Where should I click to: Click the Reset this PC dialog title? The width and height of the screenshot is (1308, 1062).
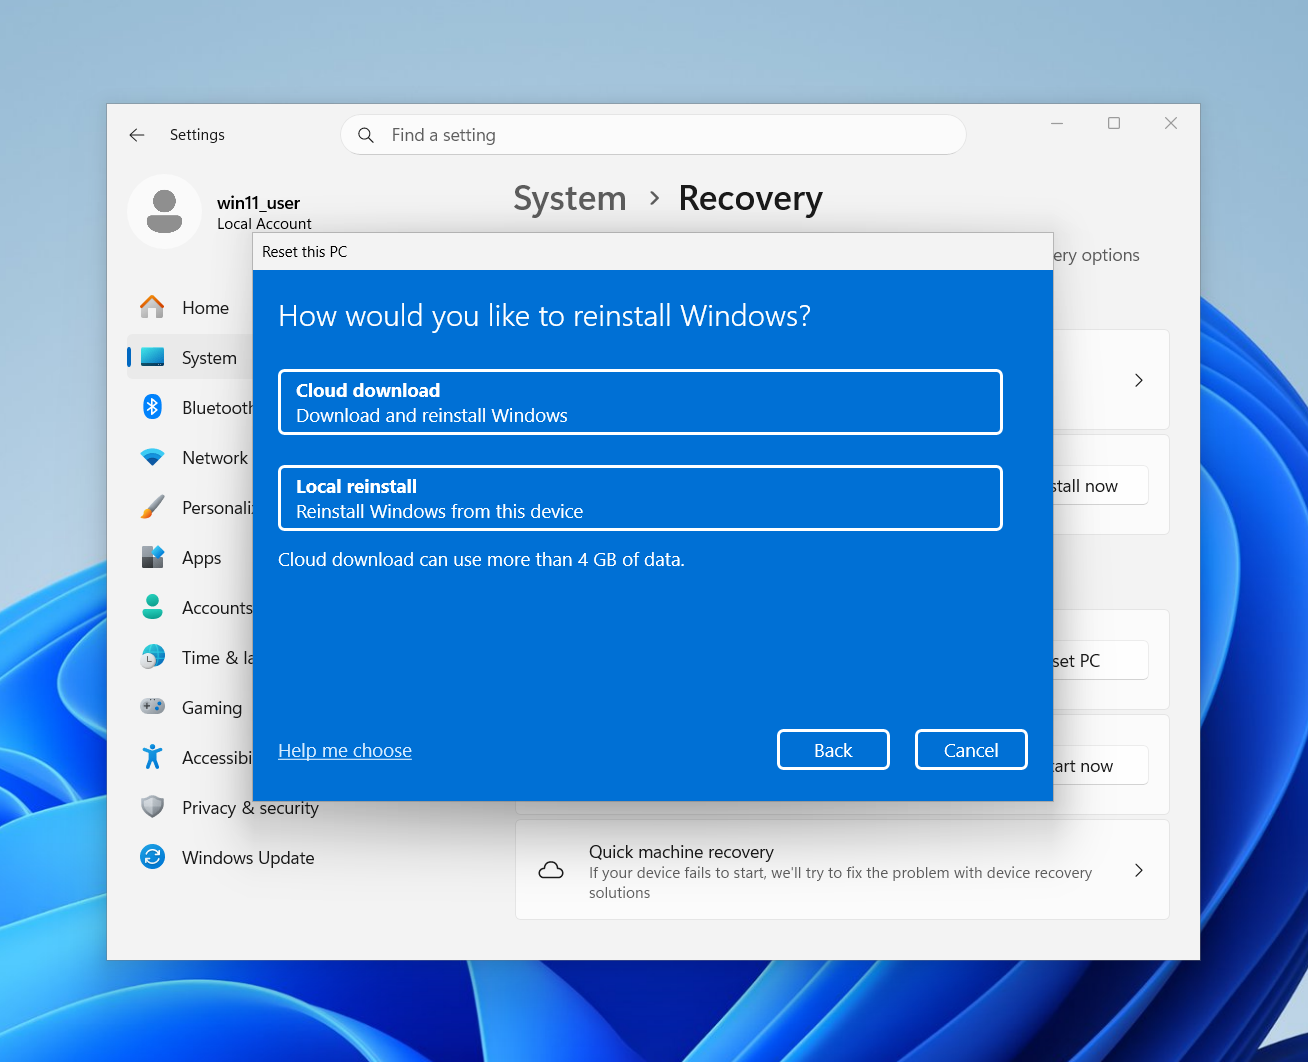[304, 252]
